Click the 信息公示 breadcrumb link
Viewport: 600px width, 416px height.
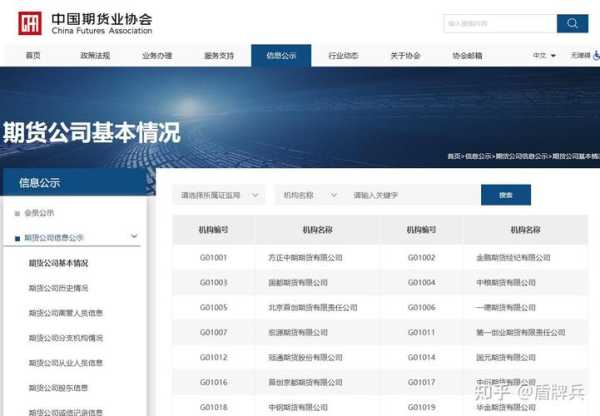click(x=478, y=156)
